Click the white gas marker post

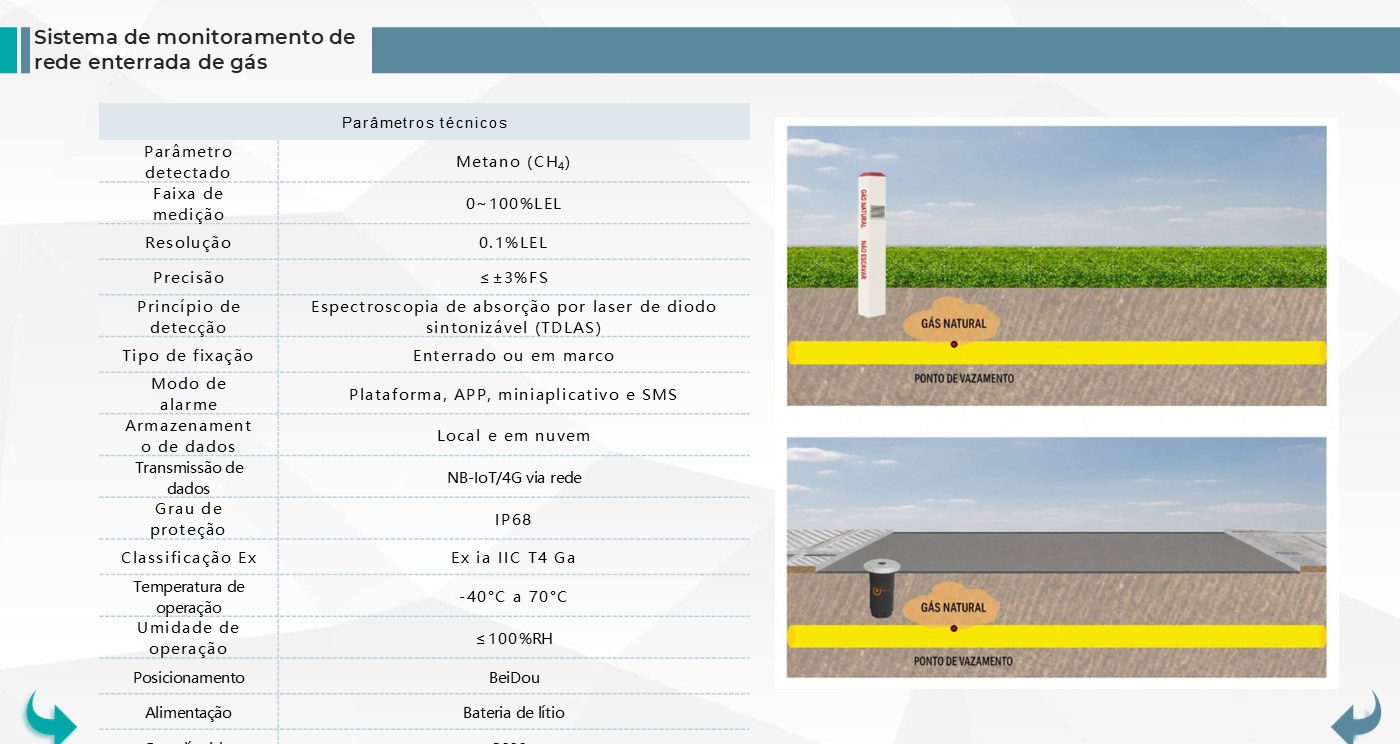coord(873,246)
